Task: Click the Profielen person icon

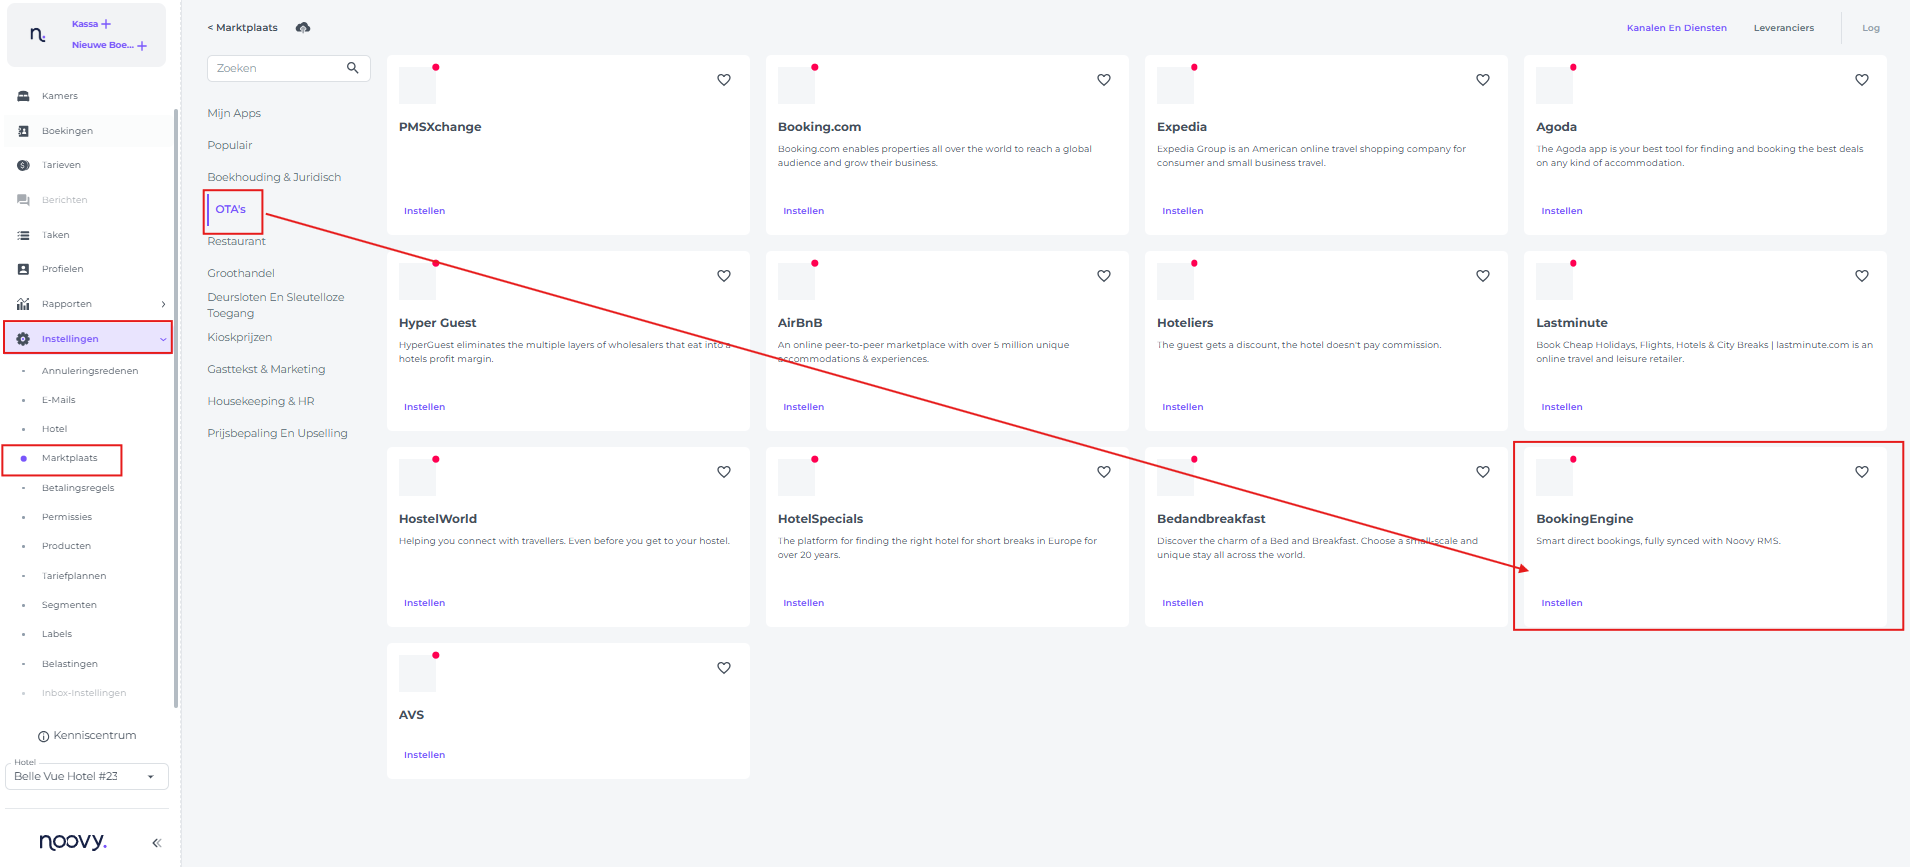Action: click(x=23, y=269)
